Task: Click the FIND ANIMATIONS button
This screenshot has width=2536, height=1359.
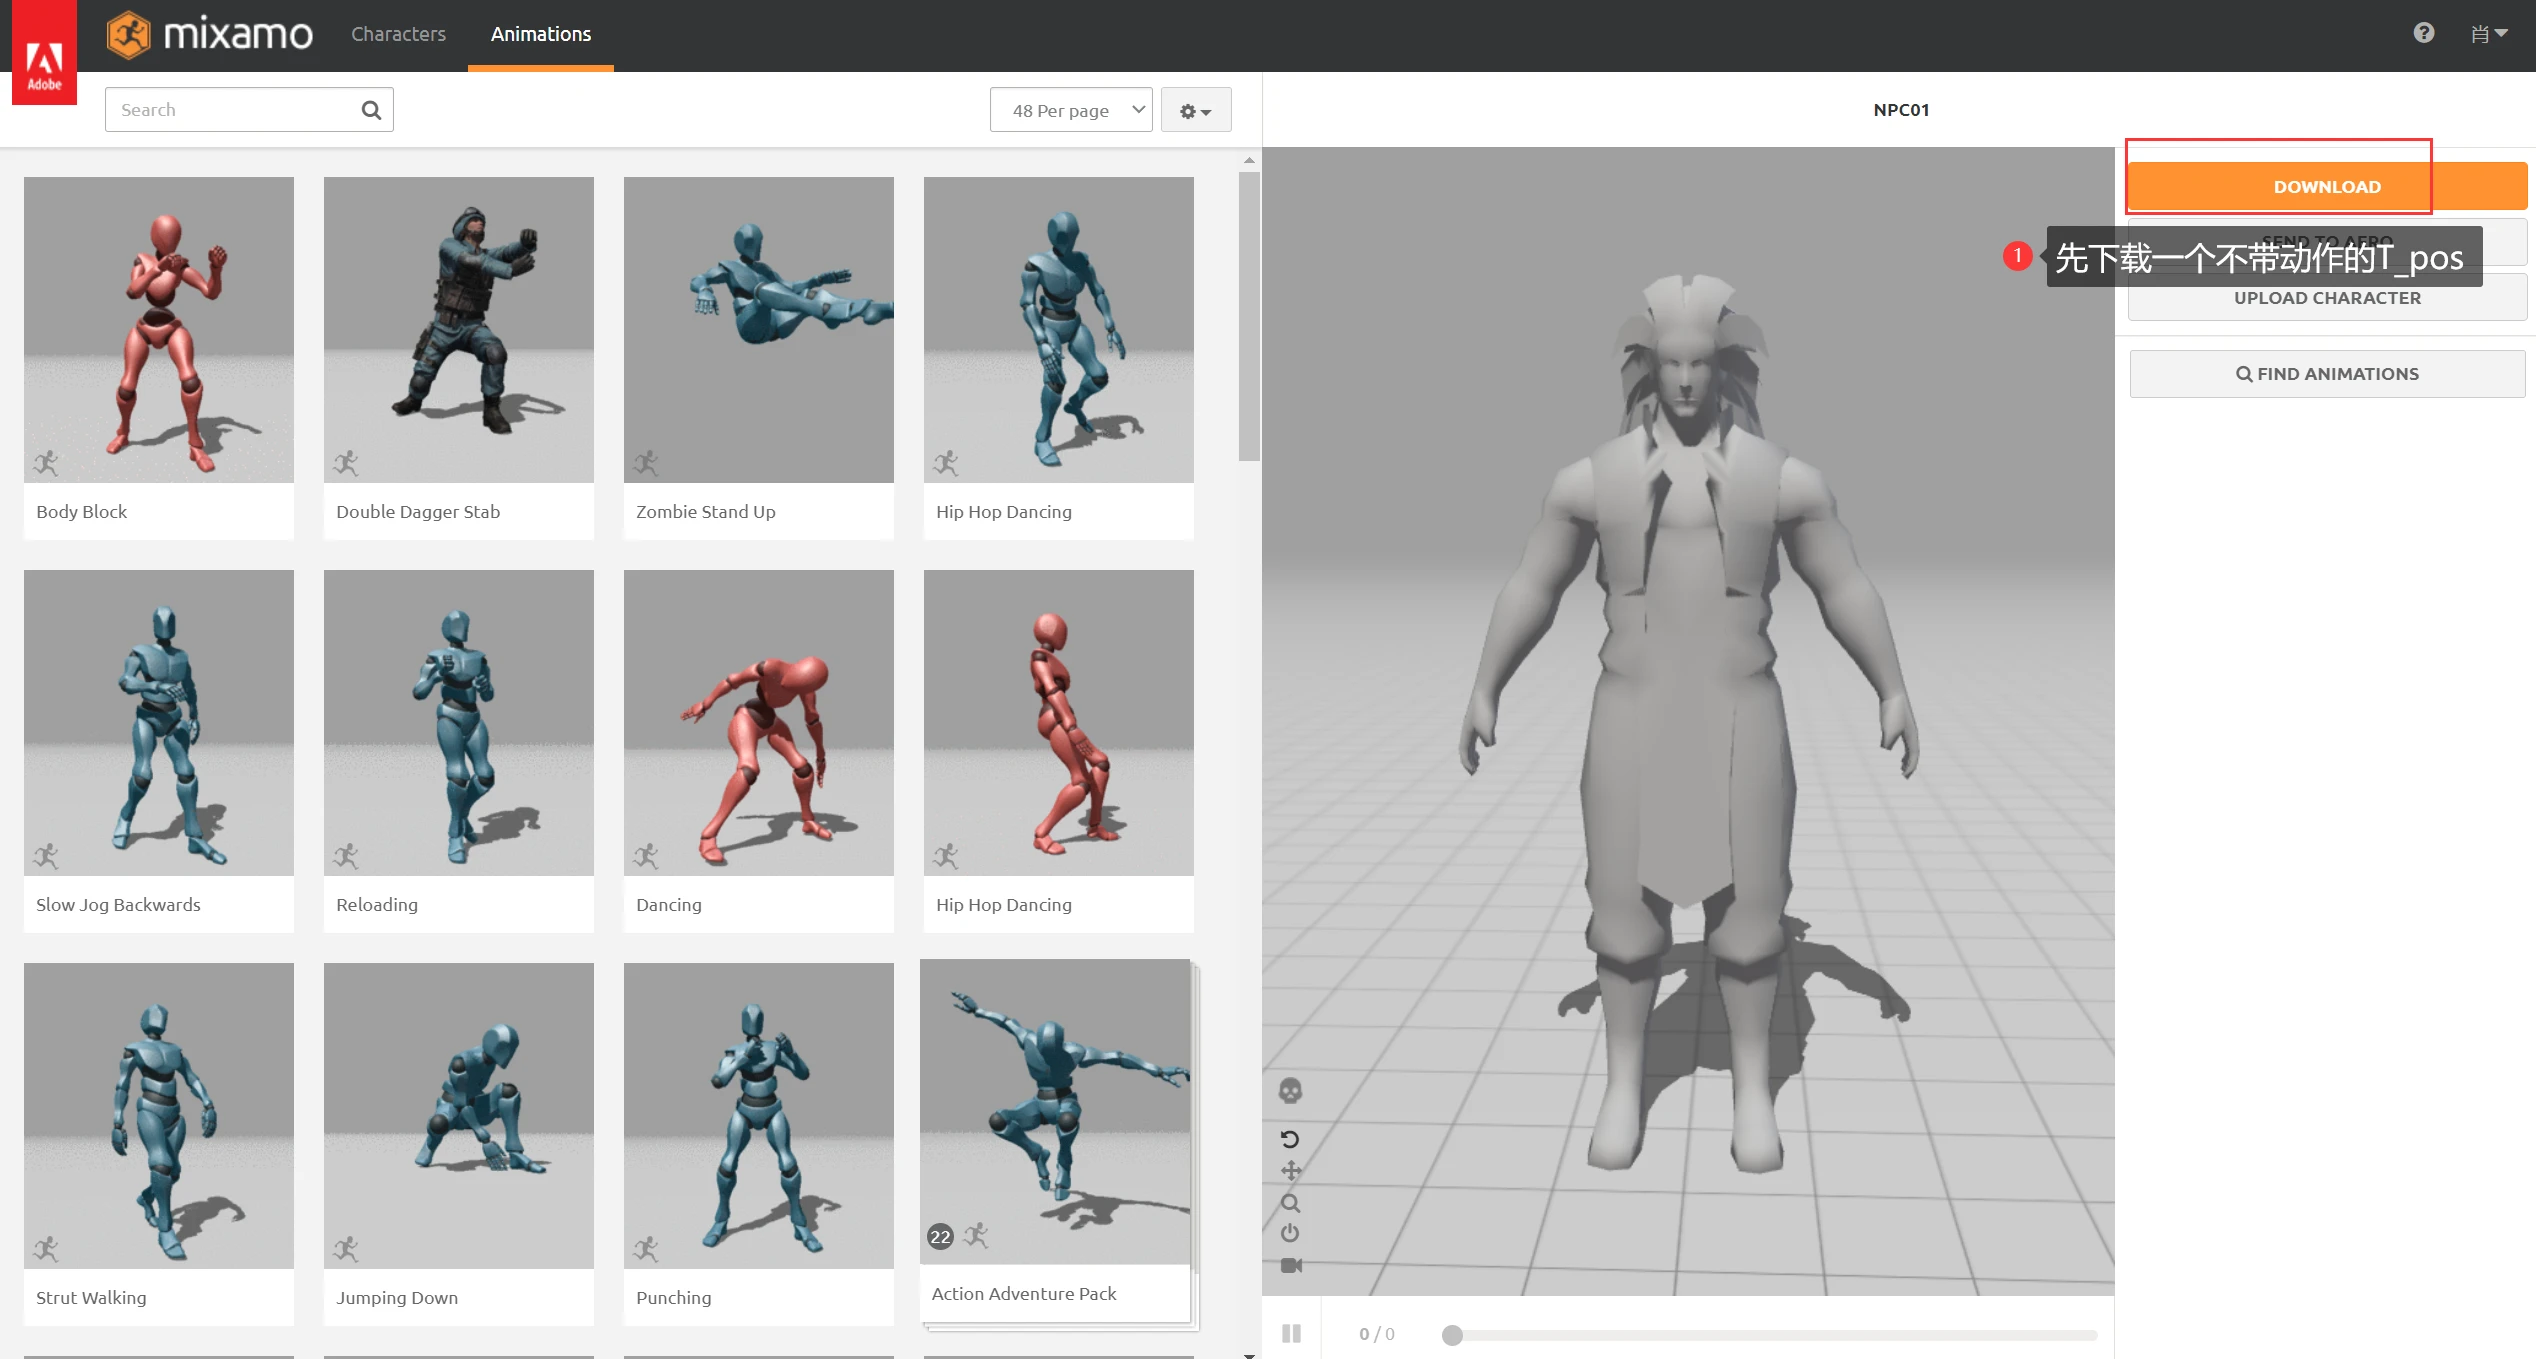Action: click(x=2326, y=374)
